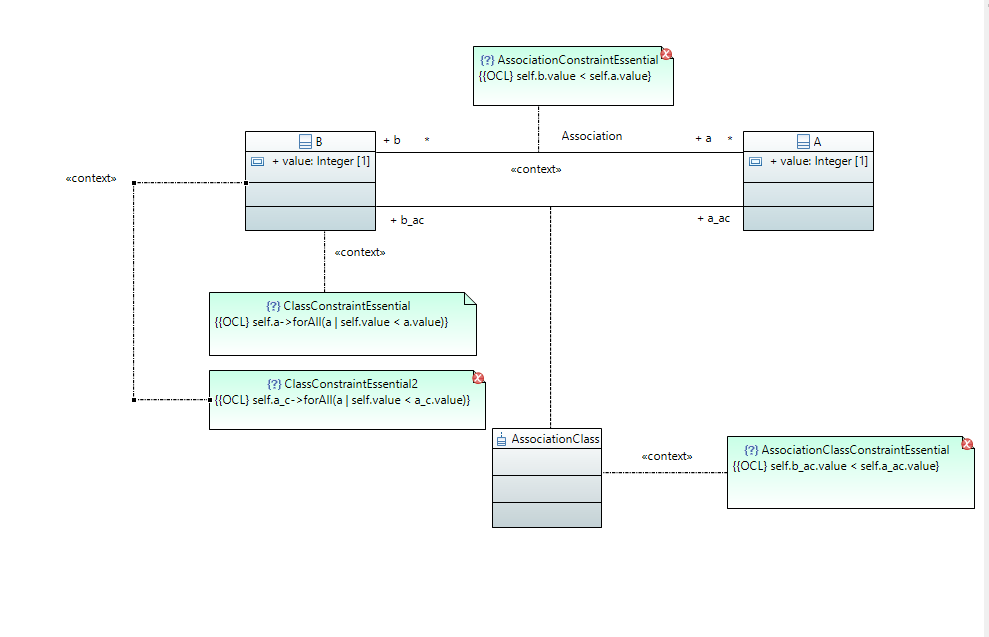The image size is (989, 637).
Task: Select property icon in class B value row
Action: pyautogui.click(x=257, y=161)
